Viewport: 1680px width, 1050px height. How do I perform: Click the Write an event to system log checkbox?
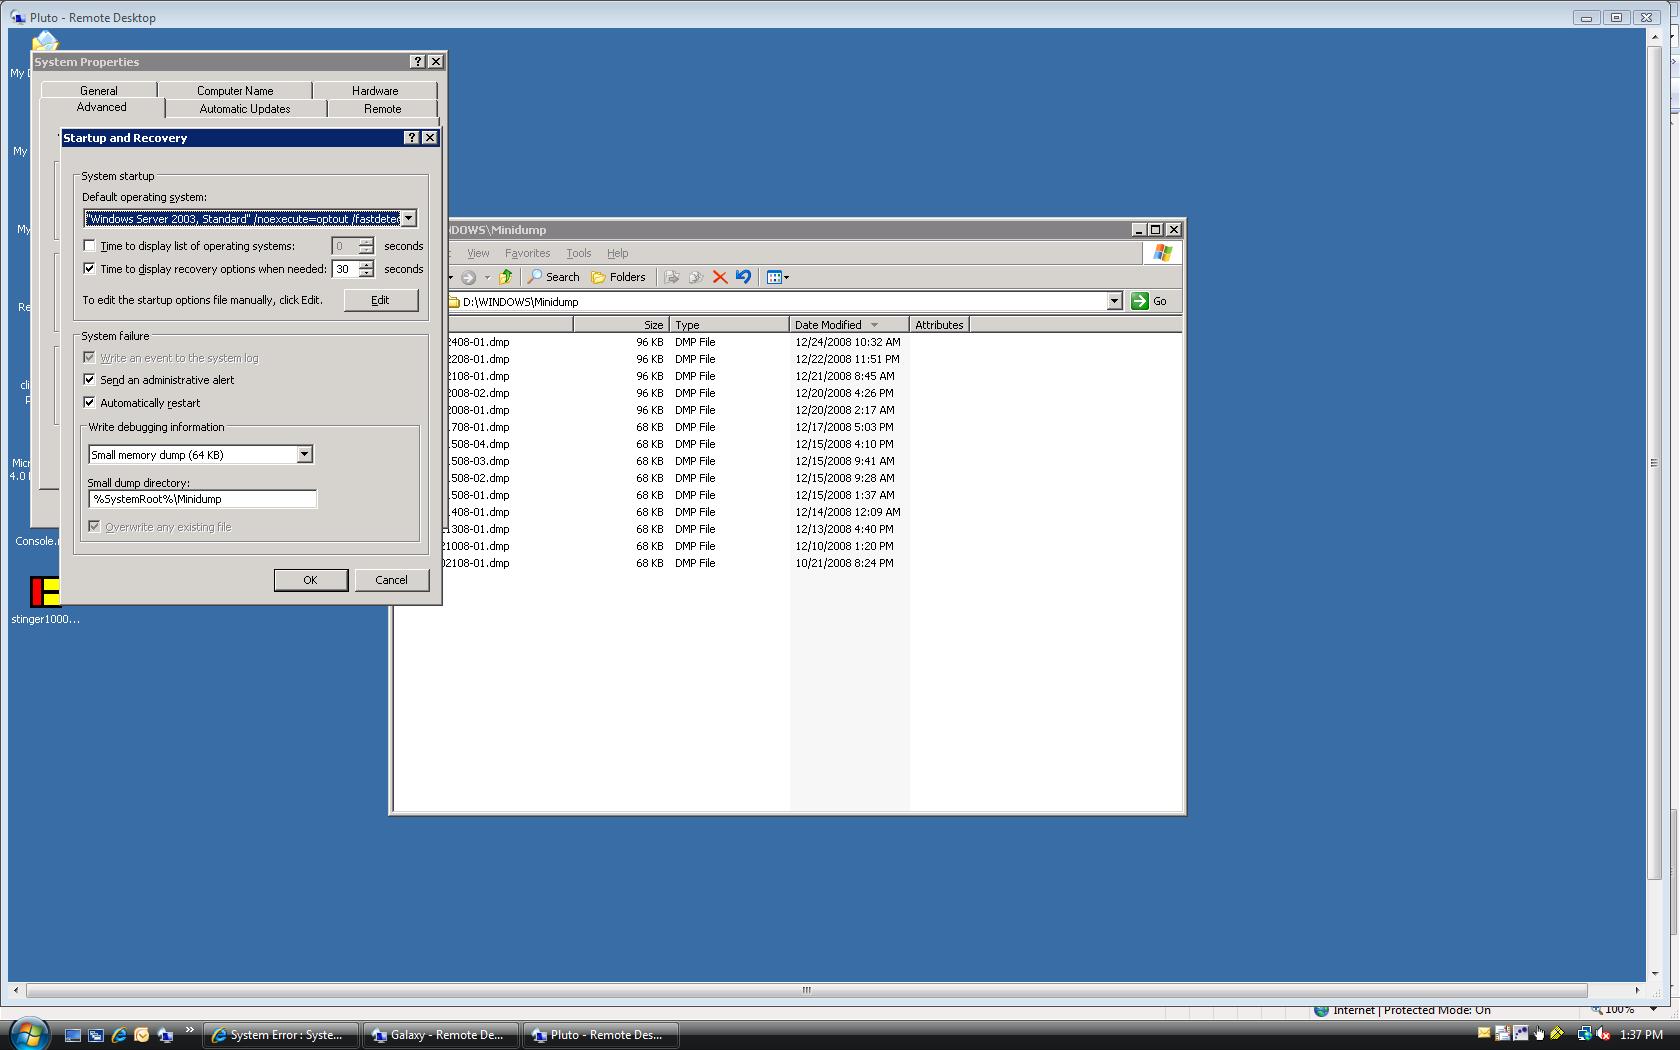(x=90, y=358)
